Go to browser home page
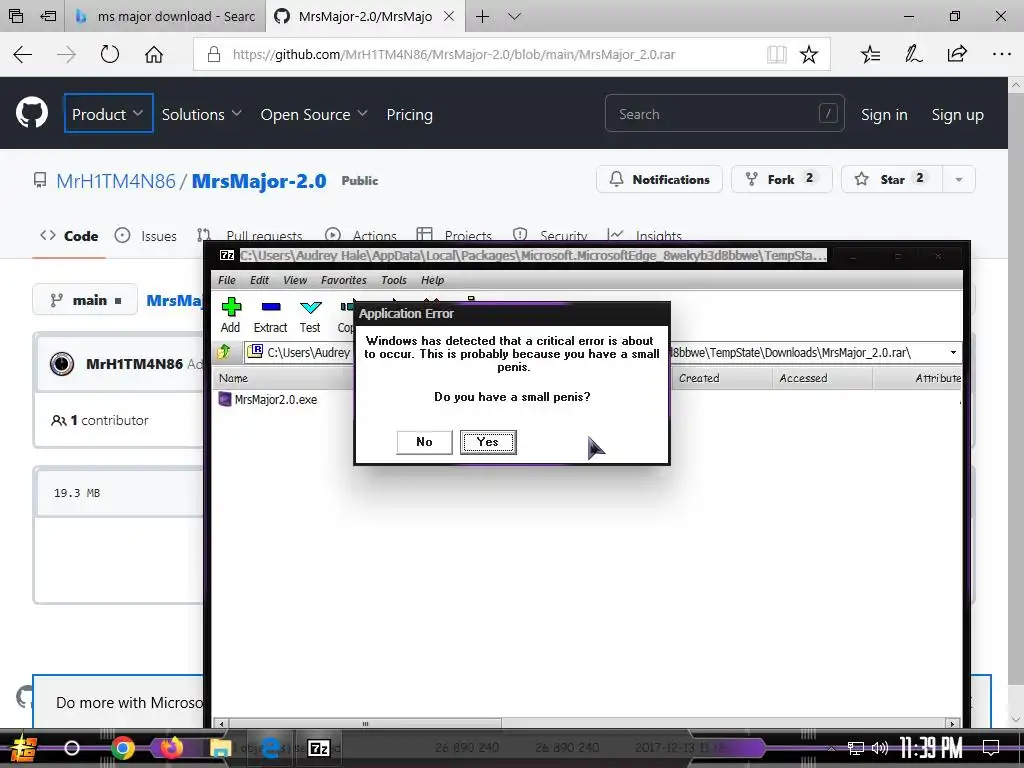The image size is (1024, 768). point(153,54)
